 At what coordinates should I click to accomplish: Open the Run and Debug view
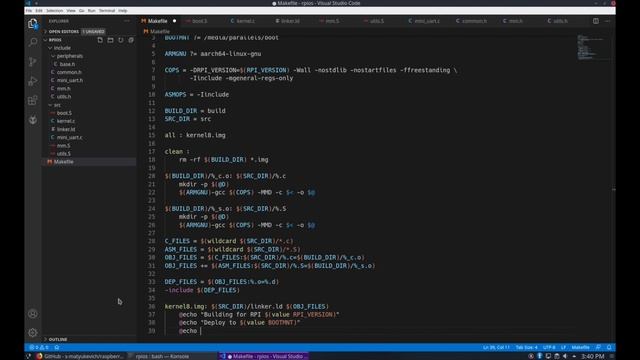coord(33,81)
